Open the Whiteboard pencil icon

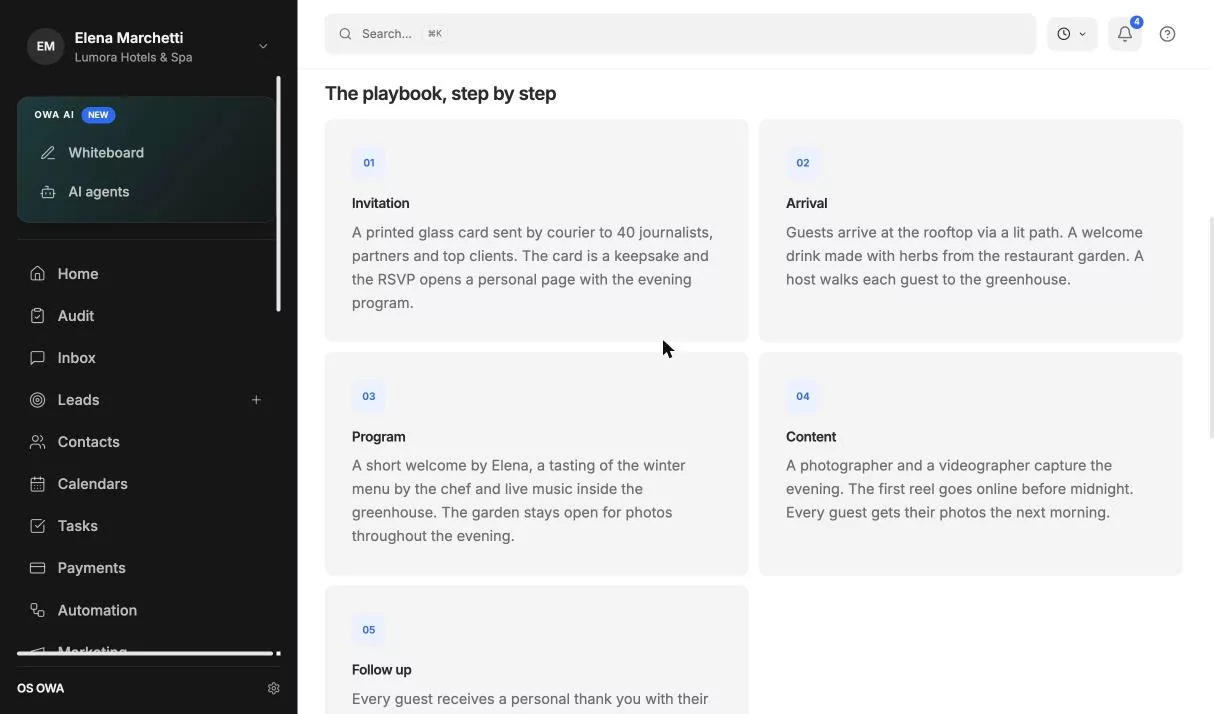(47, 153)
